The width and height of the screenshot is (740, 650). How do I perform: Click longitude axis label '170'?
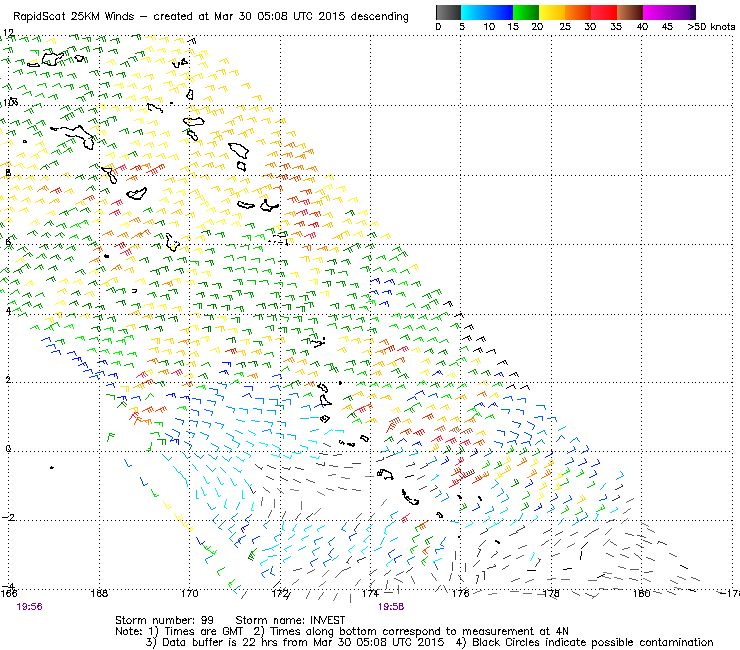click(190, 593)
